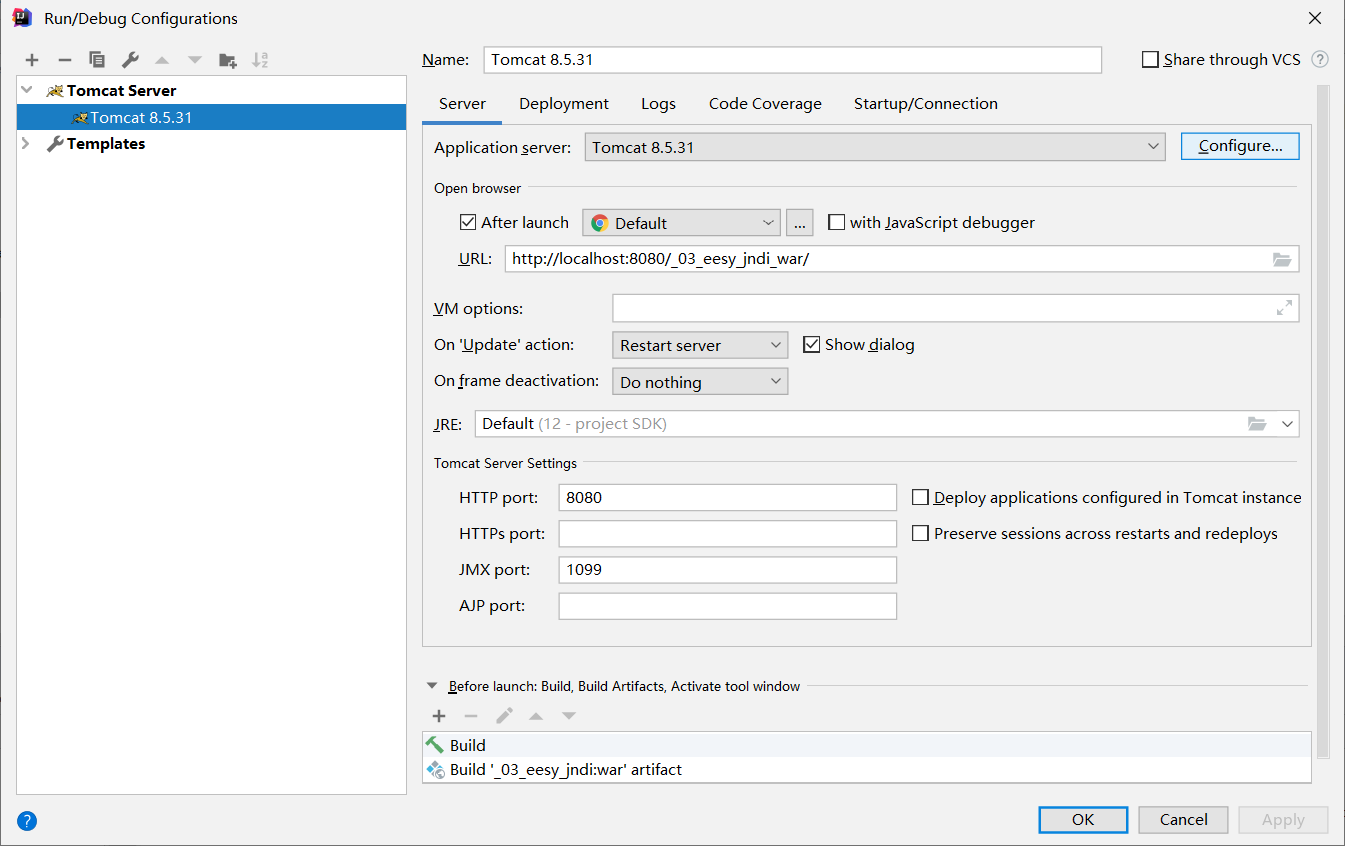Screen dimensions: 1345x846
Task: Uncheck After launch checkbox
Action: click(x=467, y=222)
